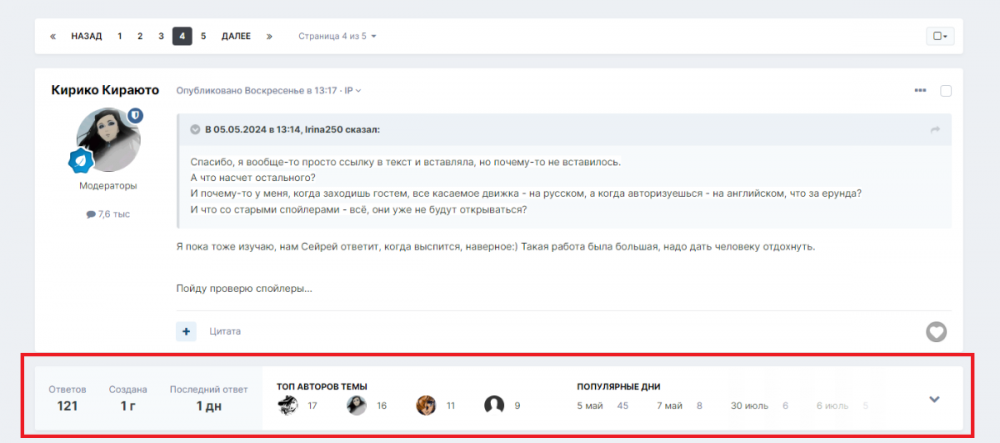
Task: Expand the topic statistics bar chevron
Action: 934,399
